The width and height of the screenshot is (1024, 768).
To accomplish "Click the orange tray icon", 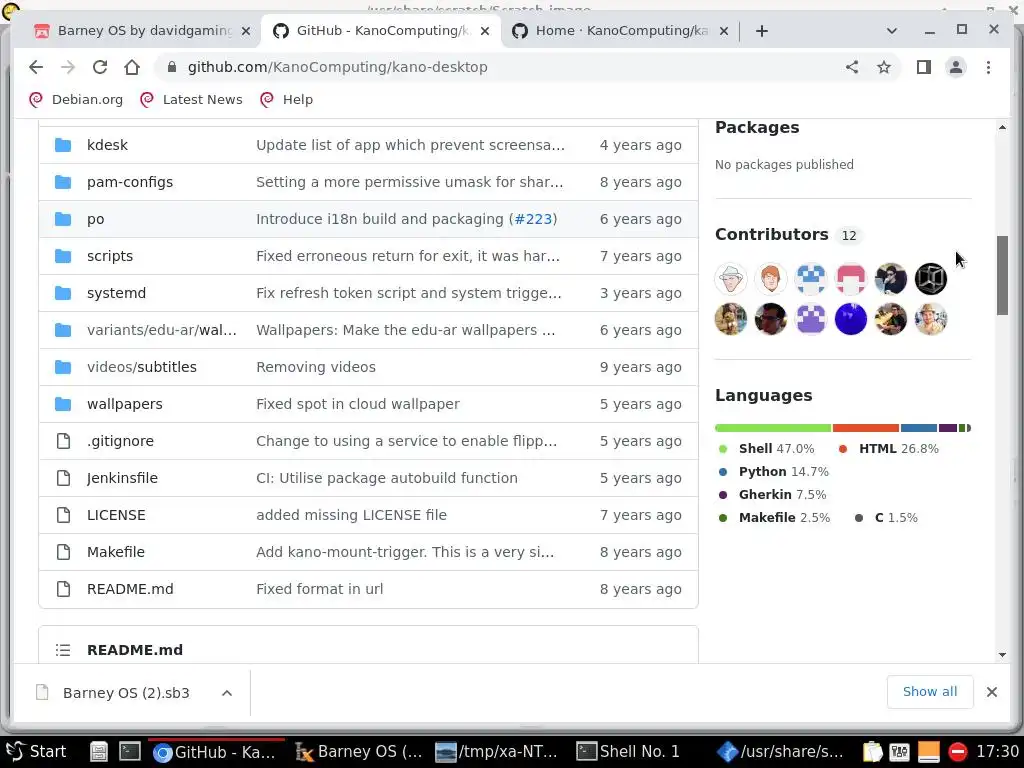I will pyautogui.click(x=929, y=752).
